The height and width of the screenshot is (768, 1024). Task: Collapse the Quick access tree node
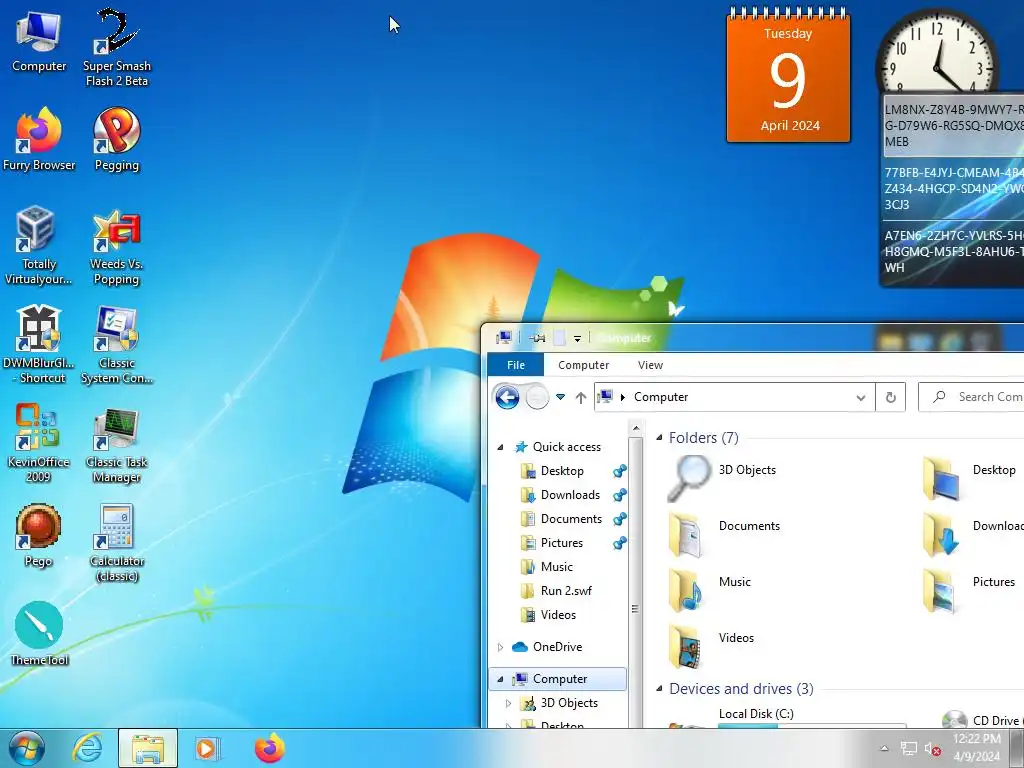tap(501, 447)
